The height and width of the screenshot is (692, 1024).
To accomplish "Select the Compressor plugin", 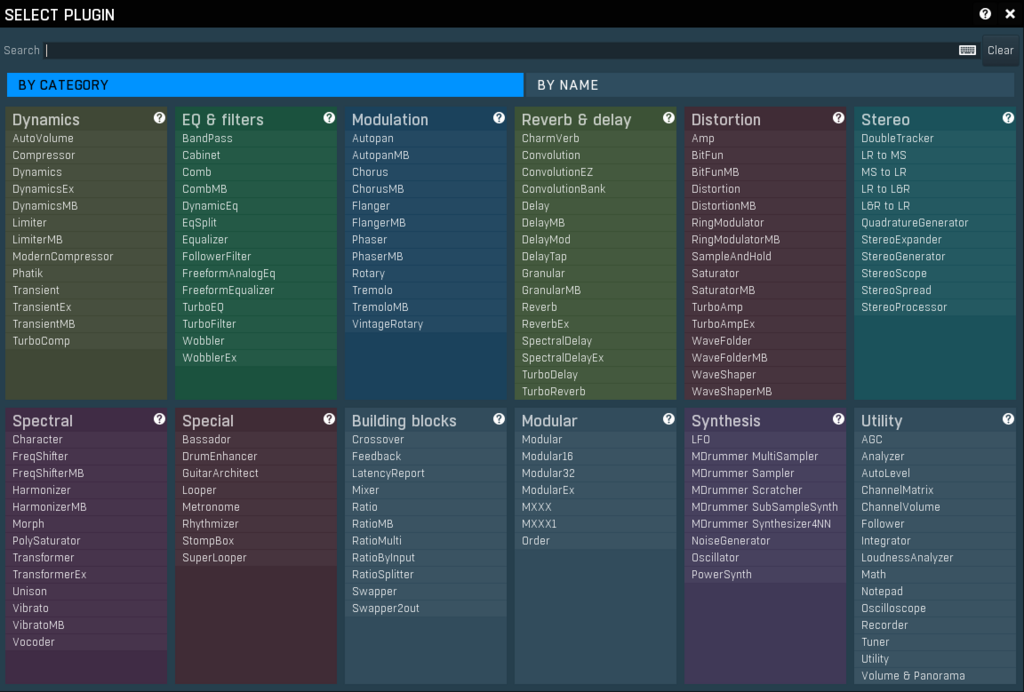I will pos(86,155).
